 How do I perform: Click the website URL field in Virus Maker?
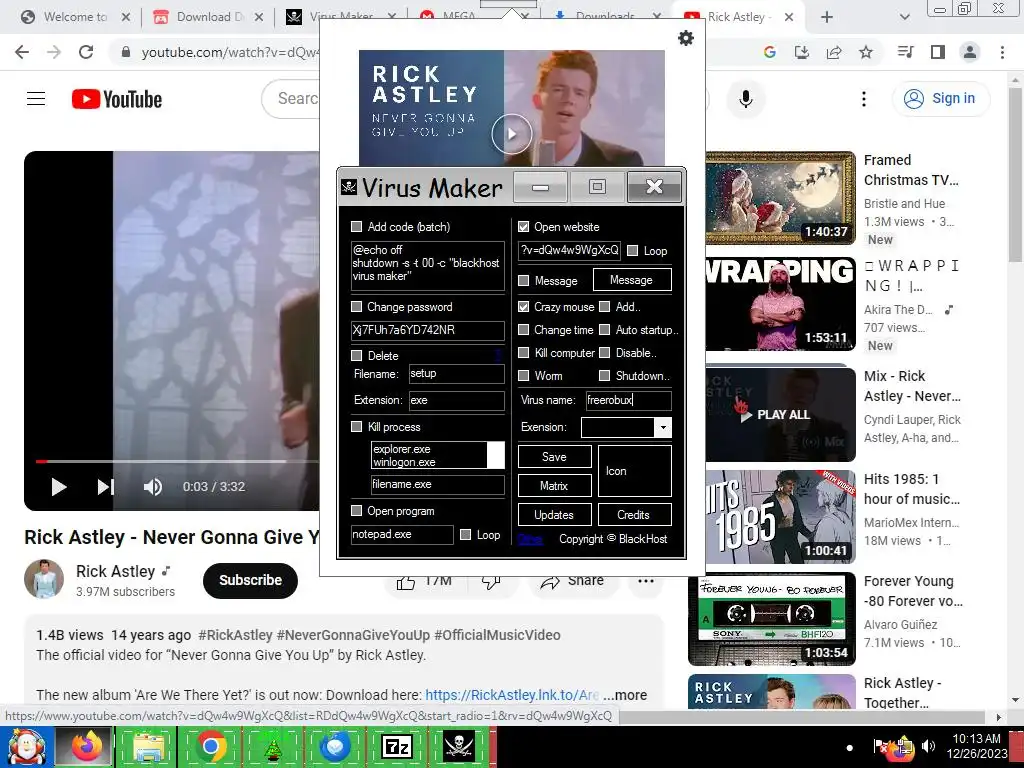(x=569, y=250)
